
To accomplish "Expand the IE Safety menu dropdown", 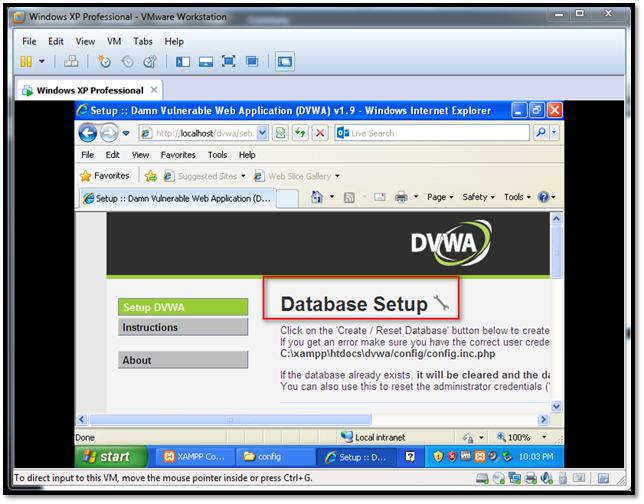I will pos(478,197).
